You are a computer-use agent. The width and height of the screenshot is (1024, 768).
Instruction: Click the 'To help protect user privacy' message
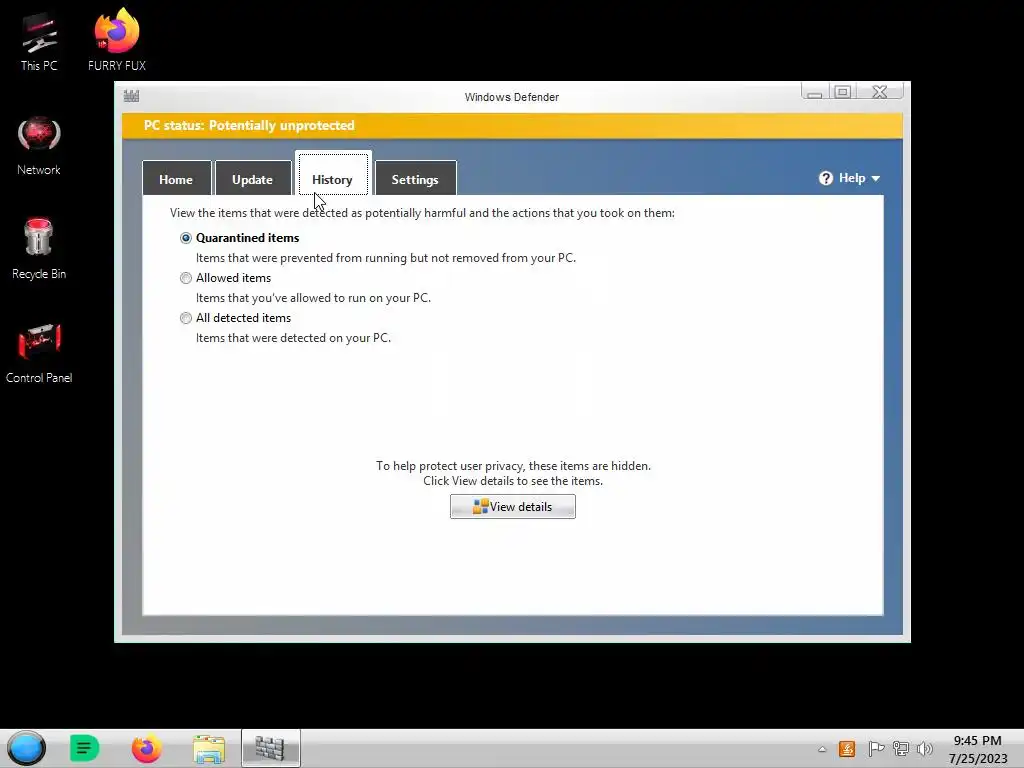[x=513, y=473]
